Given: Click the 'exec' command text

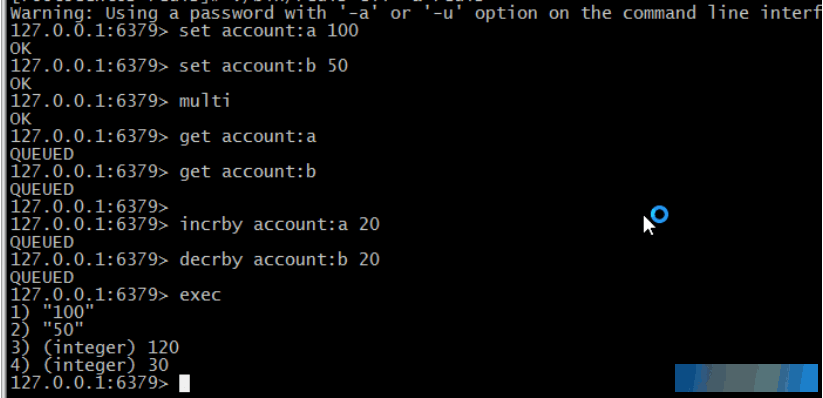Looking at the screenshot, I should pyautogui.click(x=200, y=295).
